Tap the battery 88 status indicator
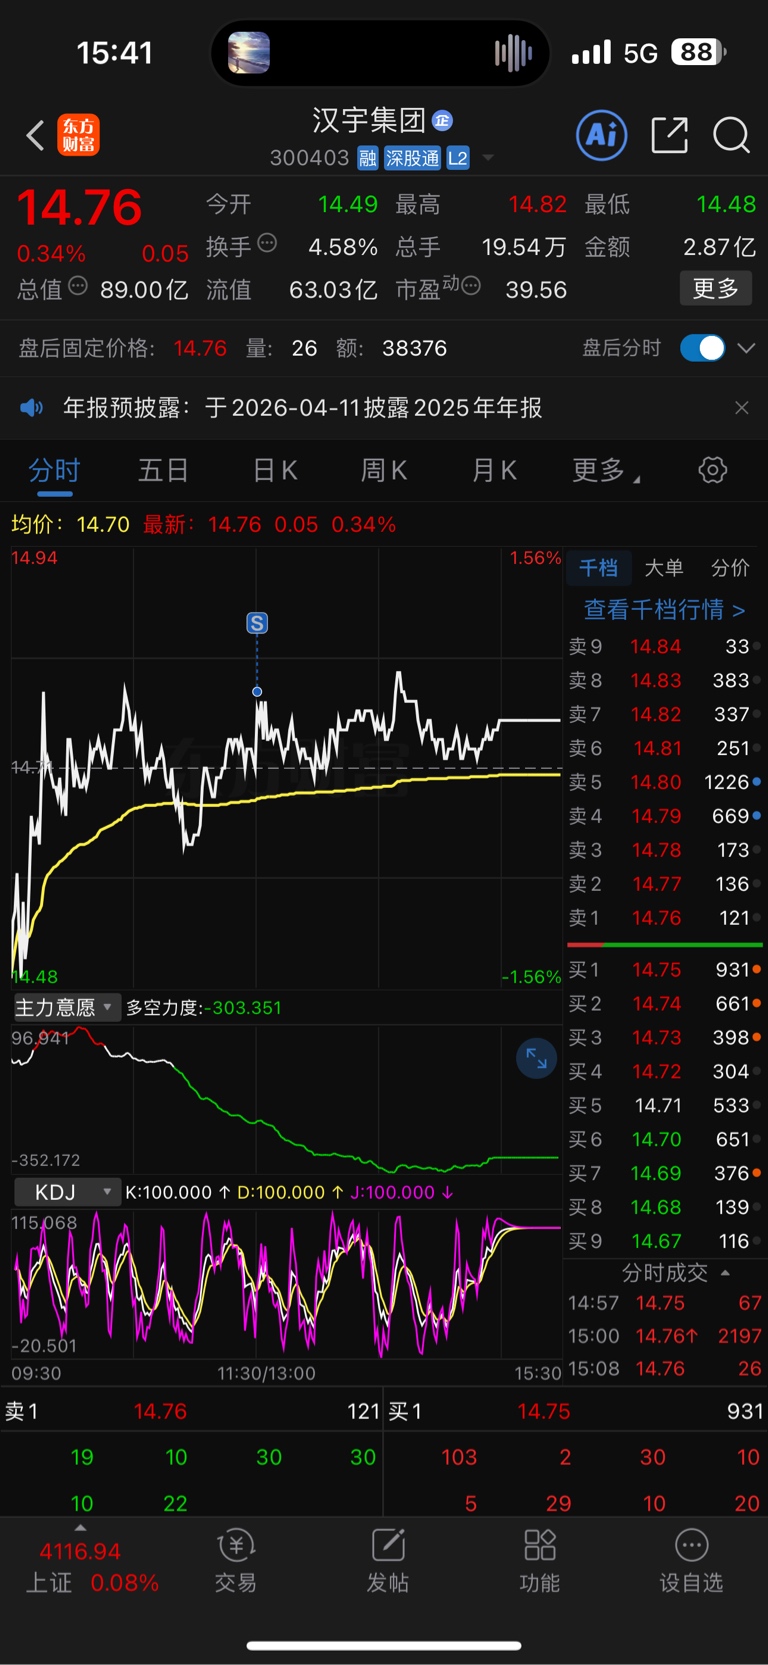768x1665 pixels. (x=699, y=52)
